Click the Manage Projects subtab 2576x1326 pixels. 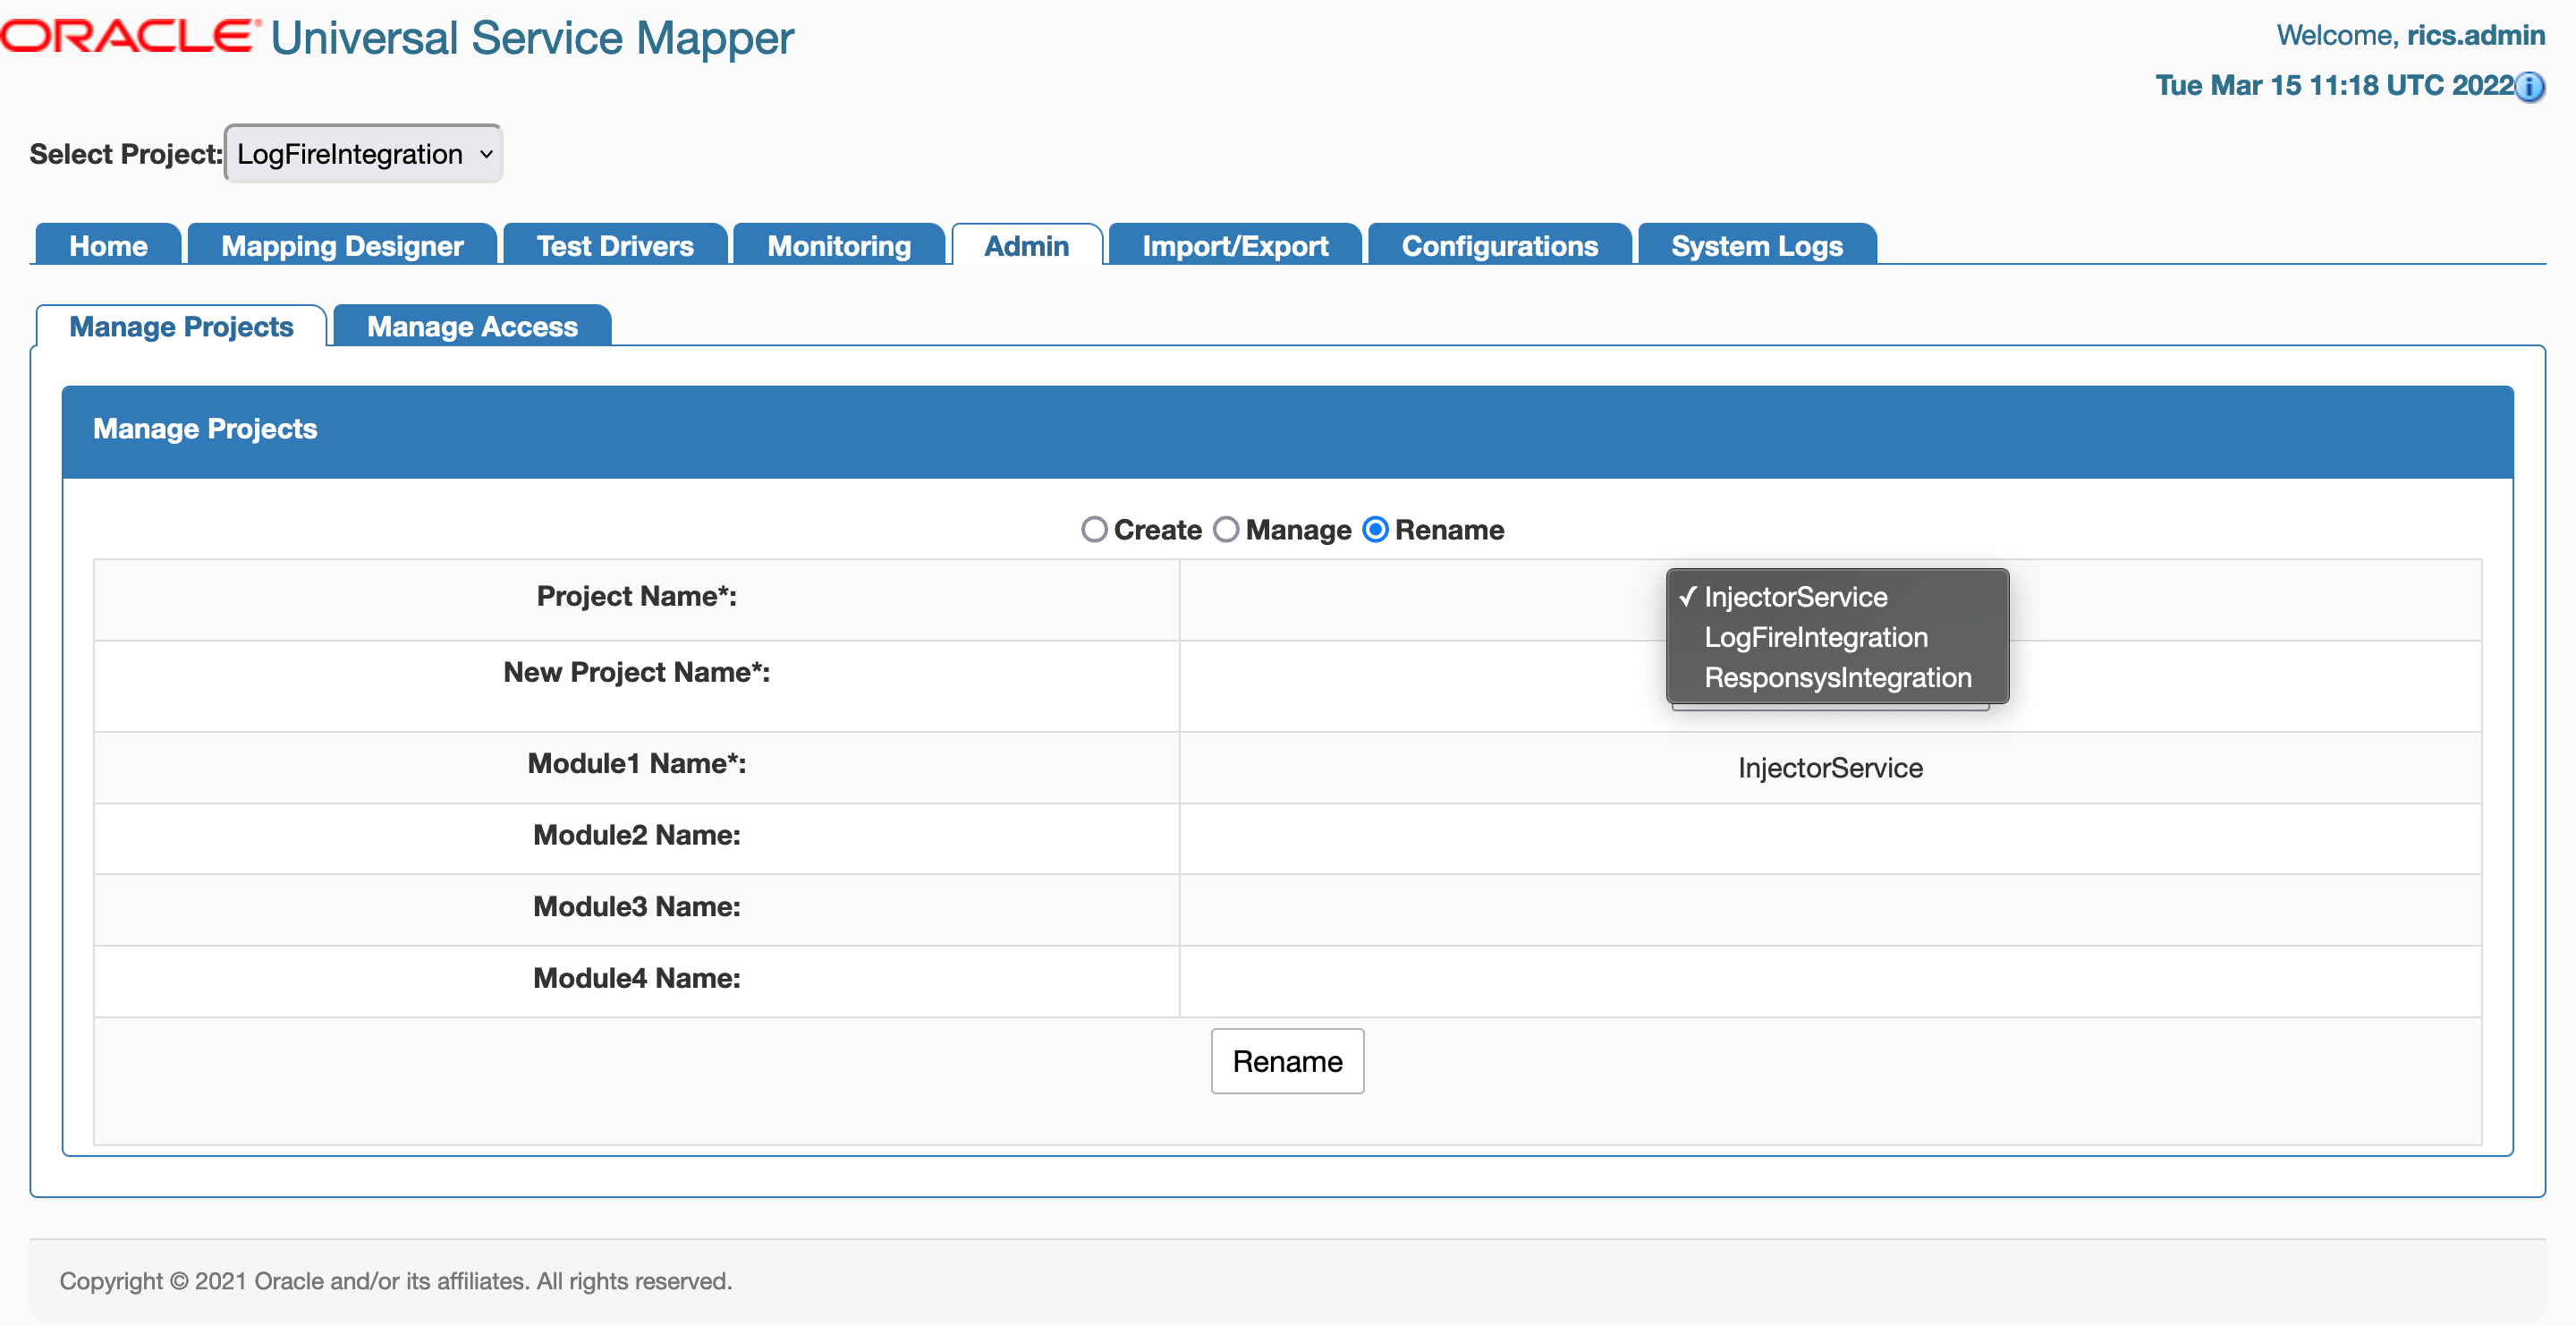pos(181,327)
